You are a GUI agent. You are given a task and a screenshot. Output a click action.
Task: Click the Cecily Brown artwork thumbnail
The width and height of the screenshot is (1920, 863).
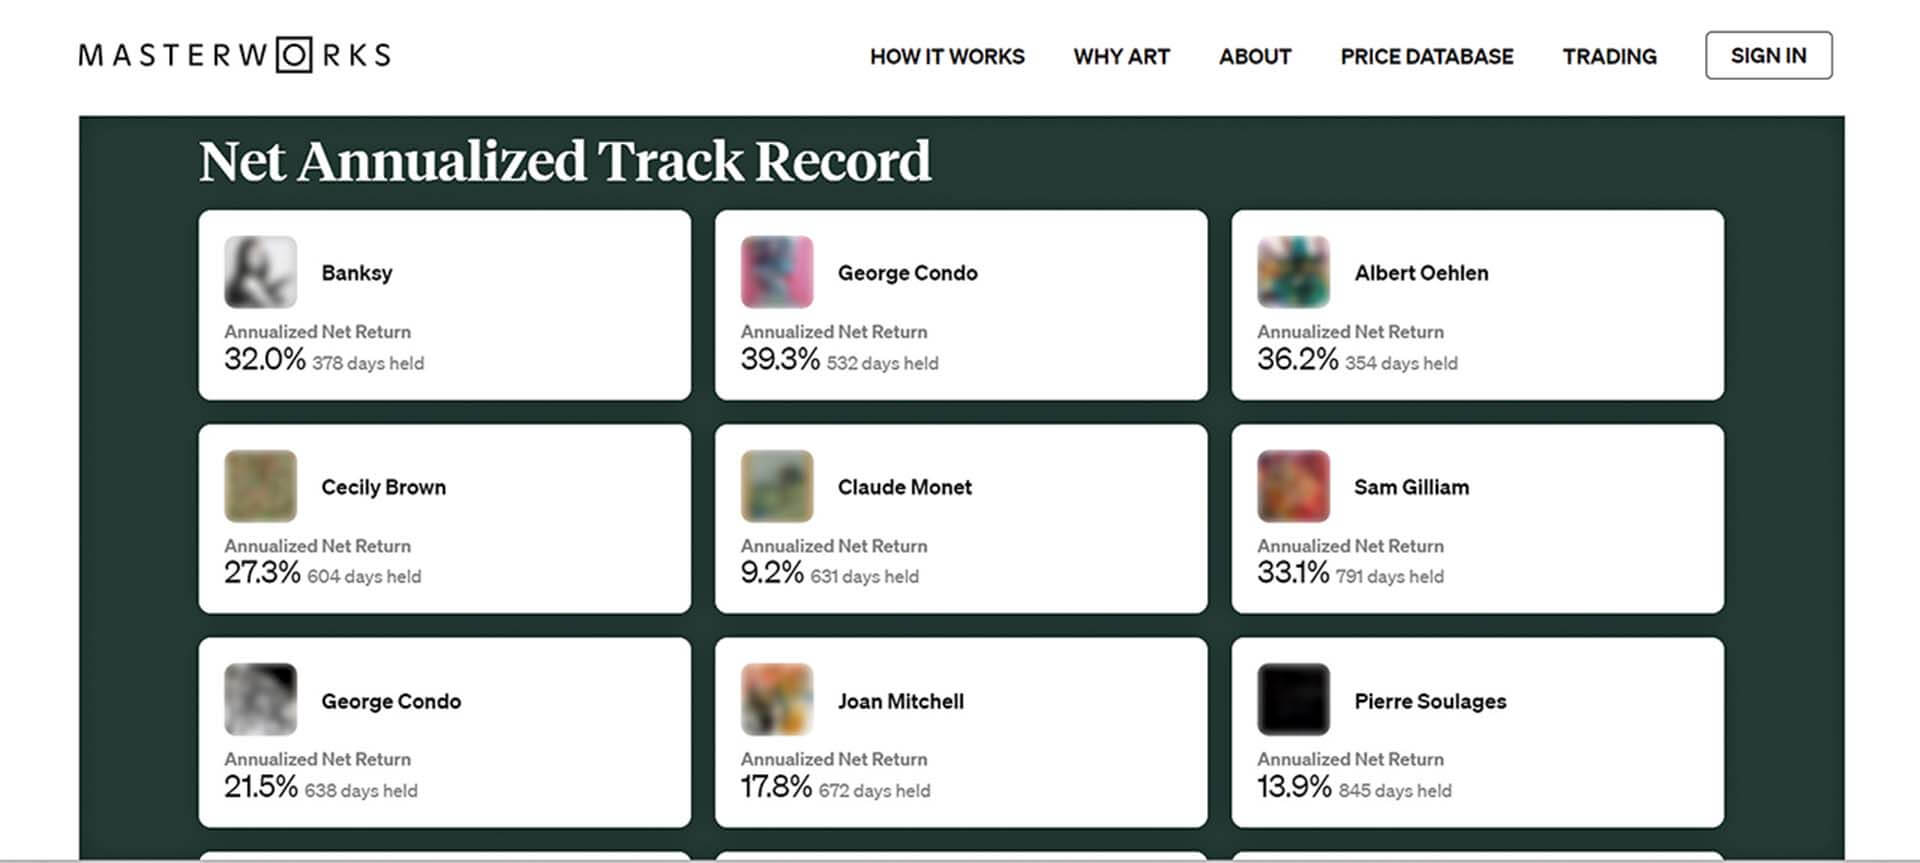coord(260,486)
